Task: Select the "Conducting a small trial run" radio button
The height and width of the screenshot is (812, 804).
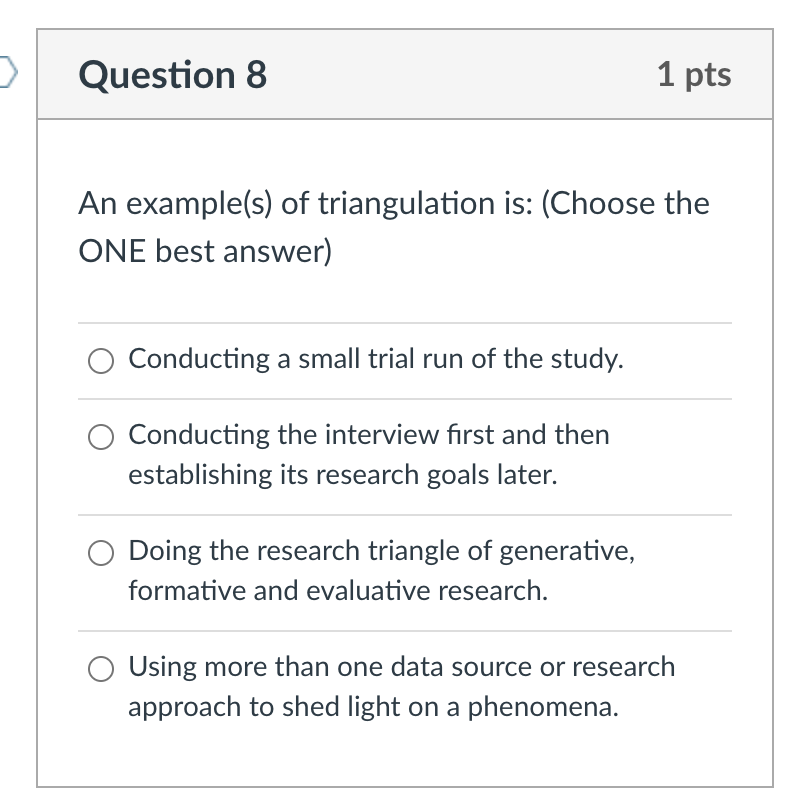Action: point(101,360)
